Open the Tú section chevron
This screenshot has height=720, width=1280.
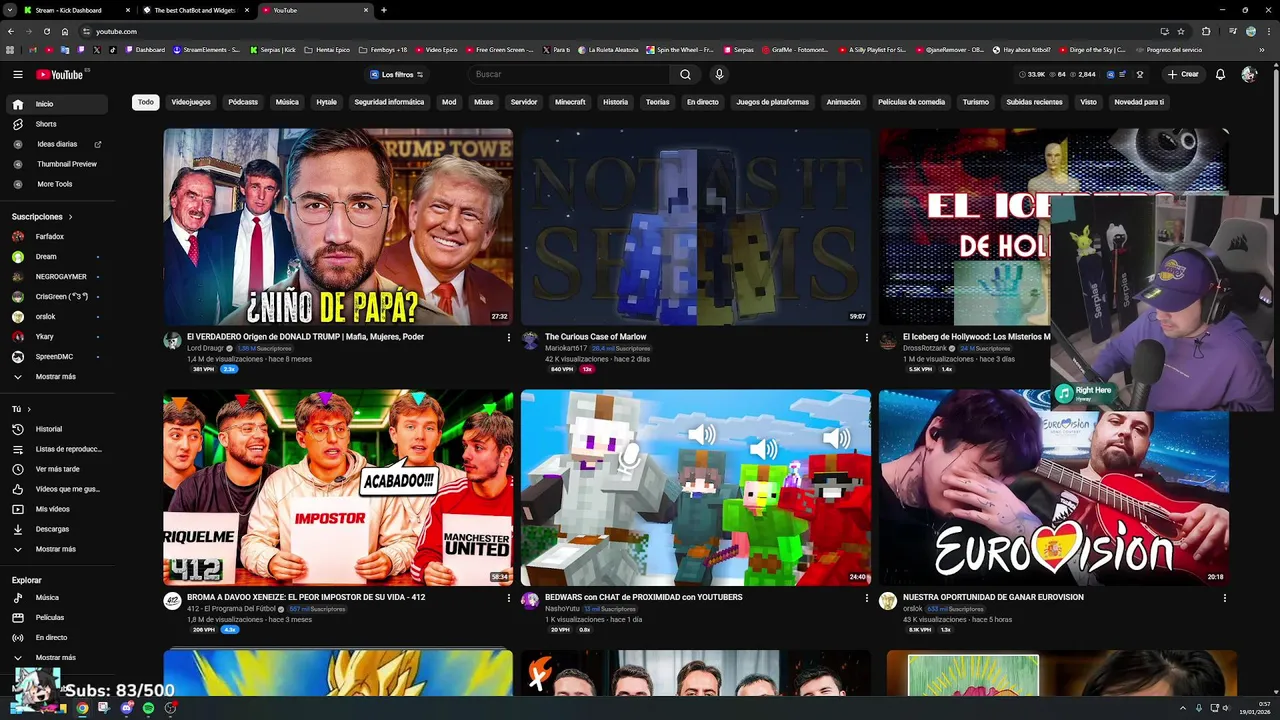[x=29, y=409]
